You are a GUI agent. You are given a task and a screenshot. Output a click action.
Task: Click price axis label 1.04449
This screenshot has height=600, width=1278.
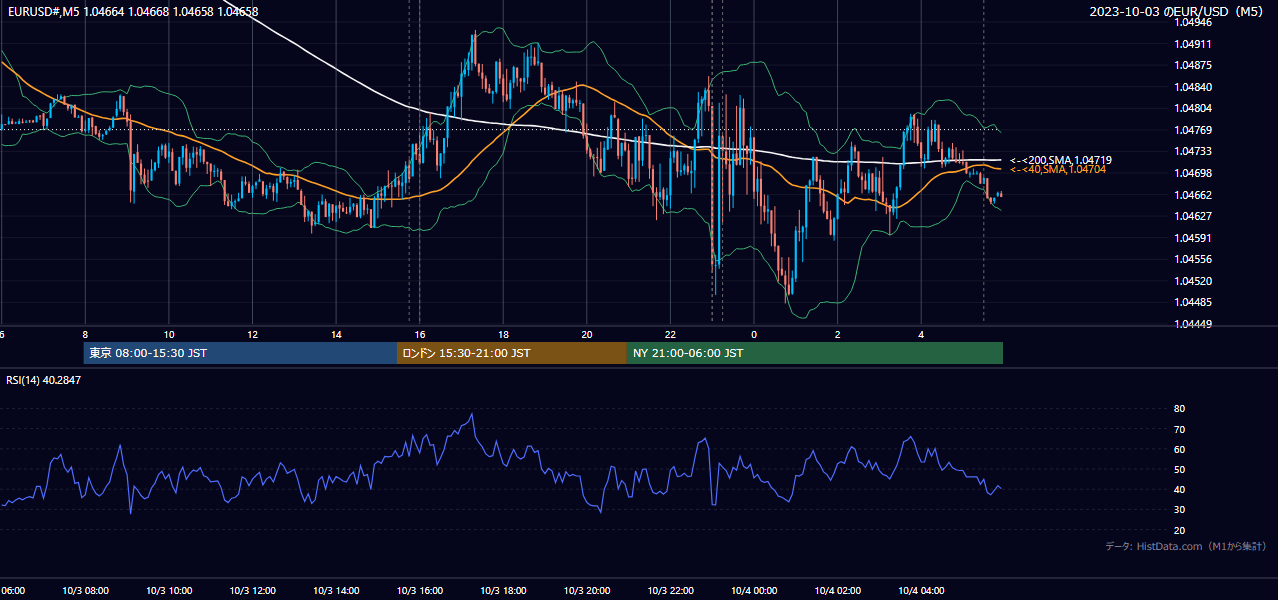pyautogui.click(x=1192, y=324)
